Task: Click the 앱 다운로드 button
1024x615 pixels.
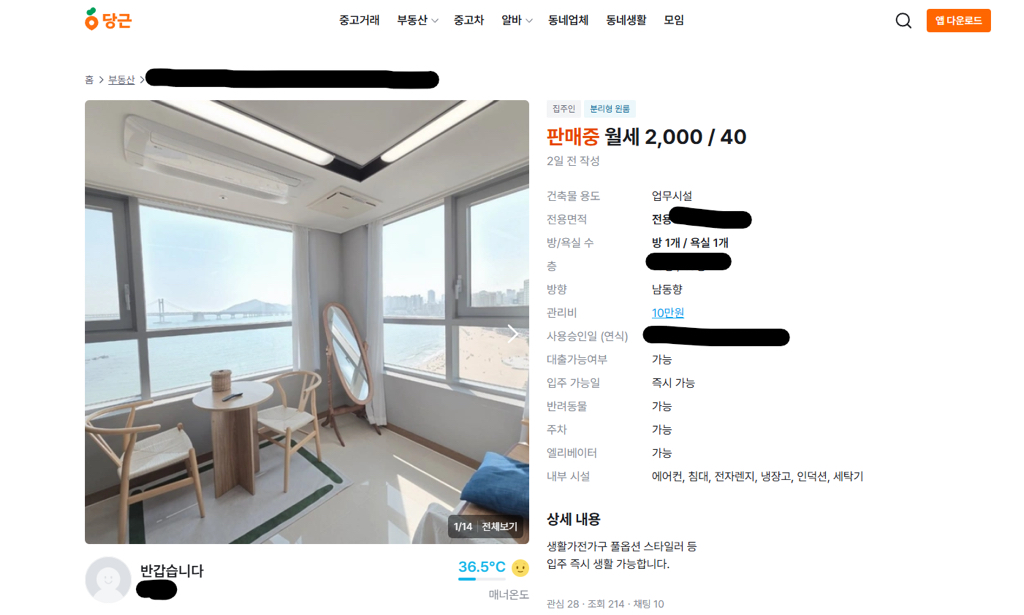Action: point(958,21)
